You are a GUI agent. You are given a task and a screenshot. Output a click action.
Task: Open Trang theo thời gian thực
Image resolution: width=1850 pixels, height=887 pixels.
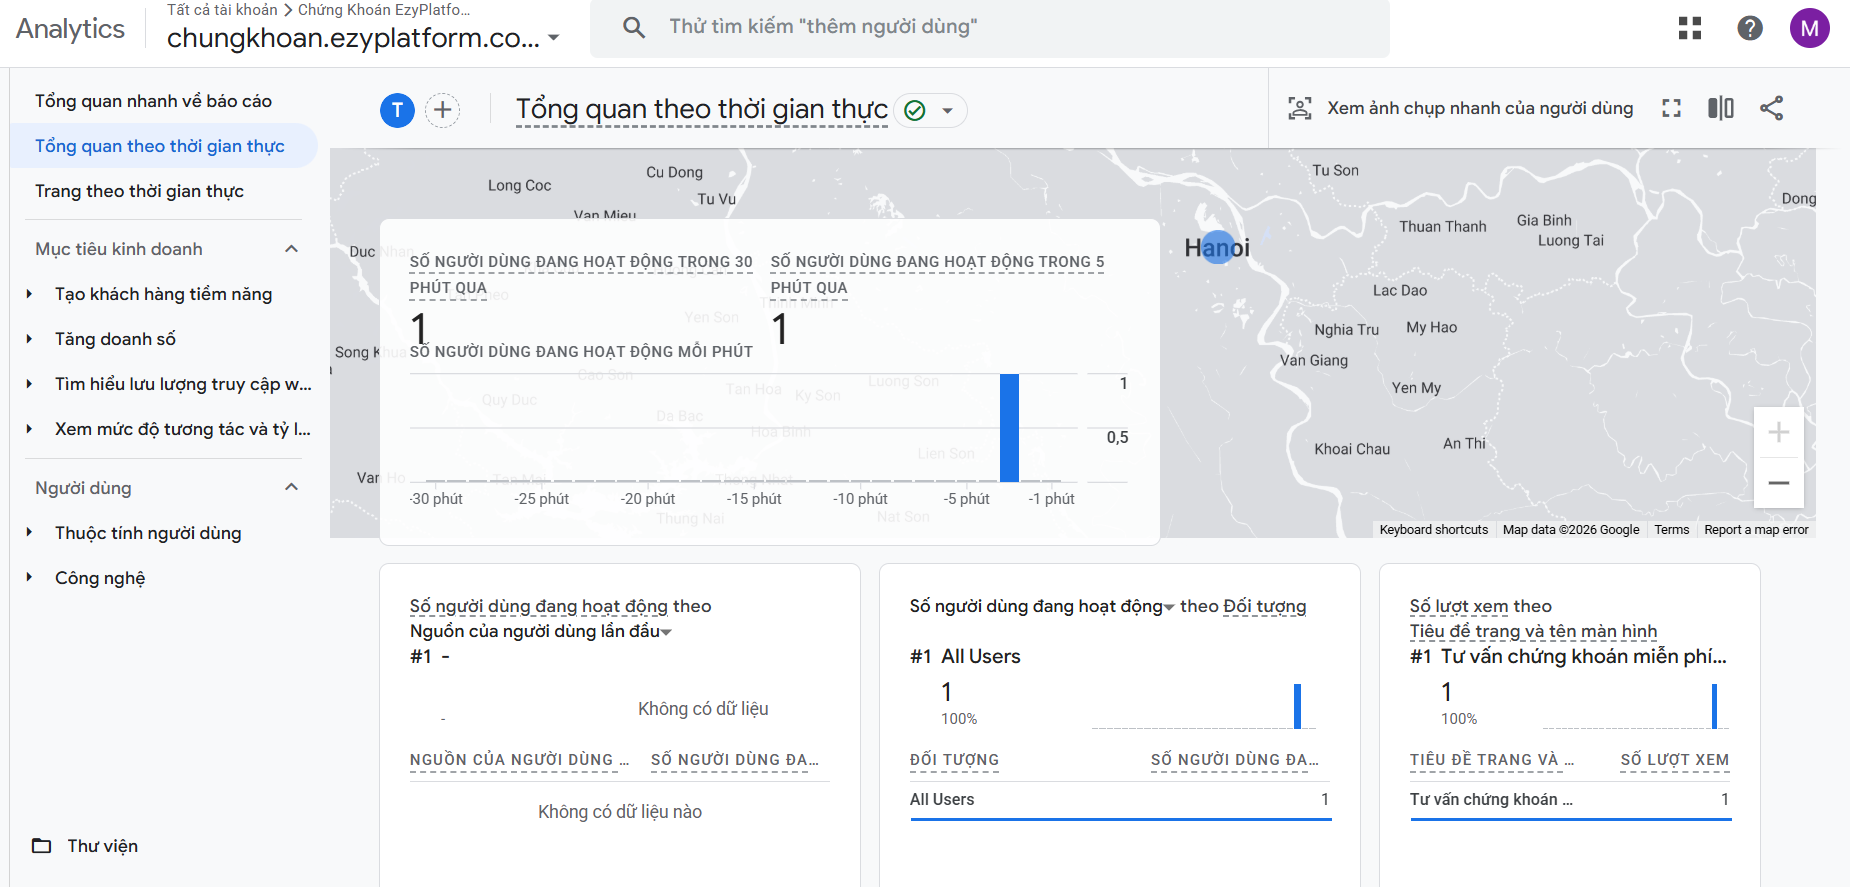tap(139, 191)
